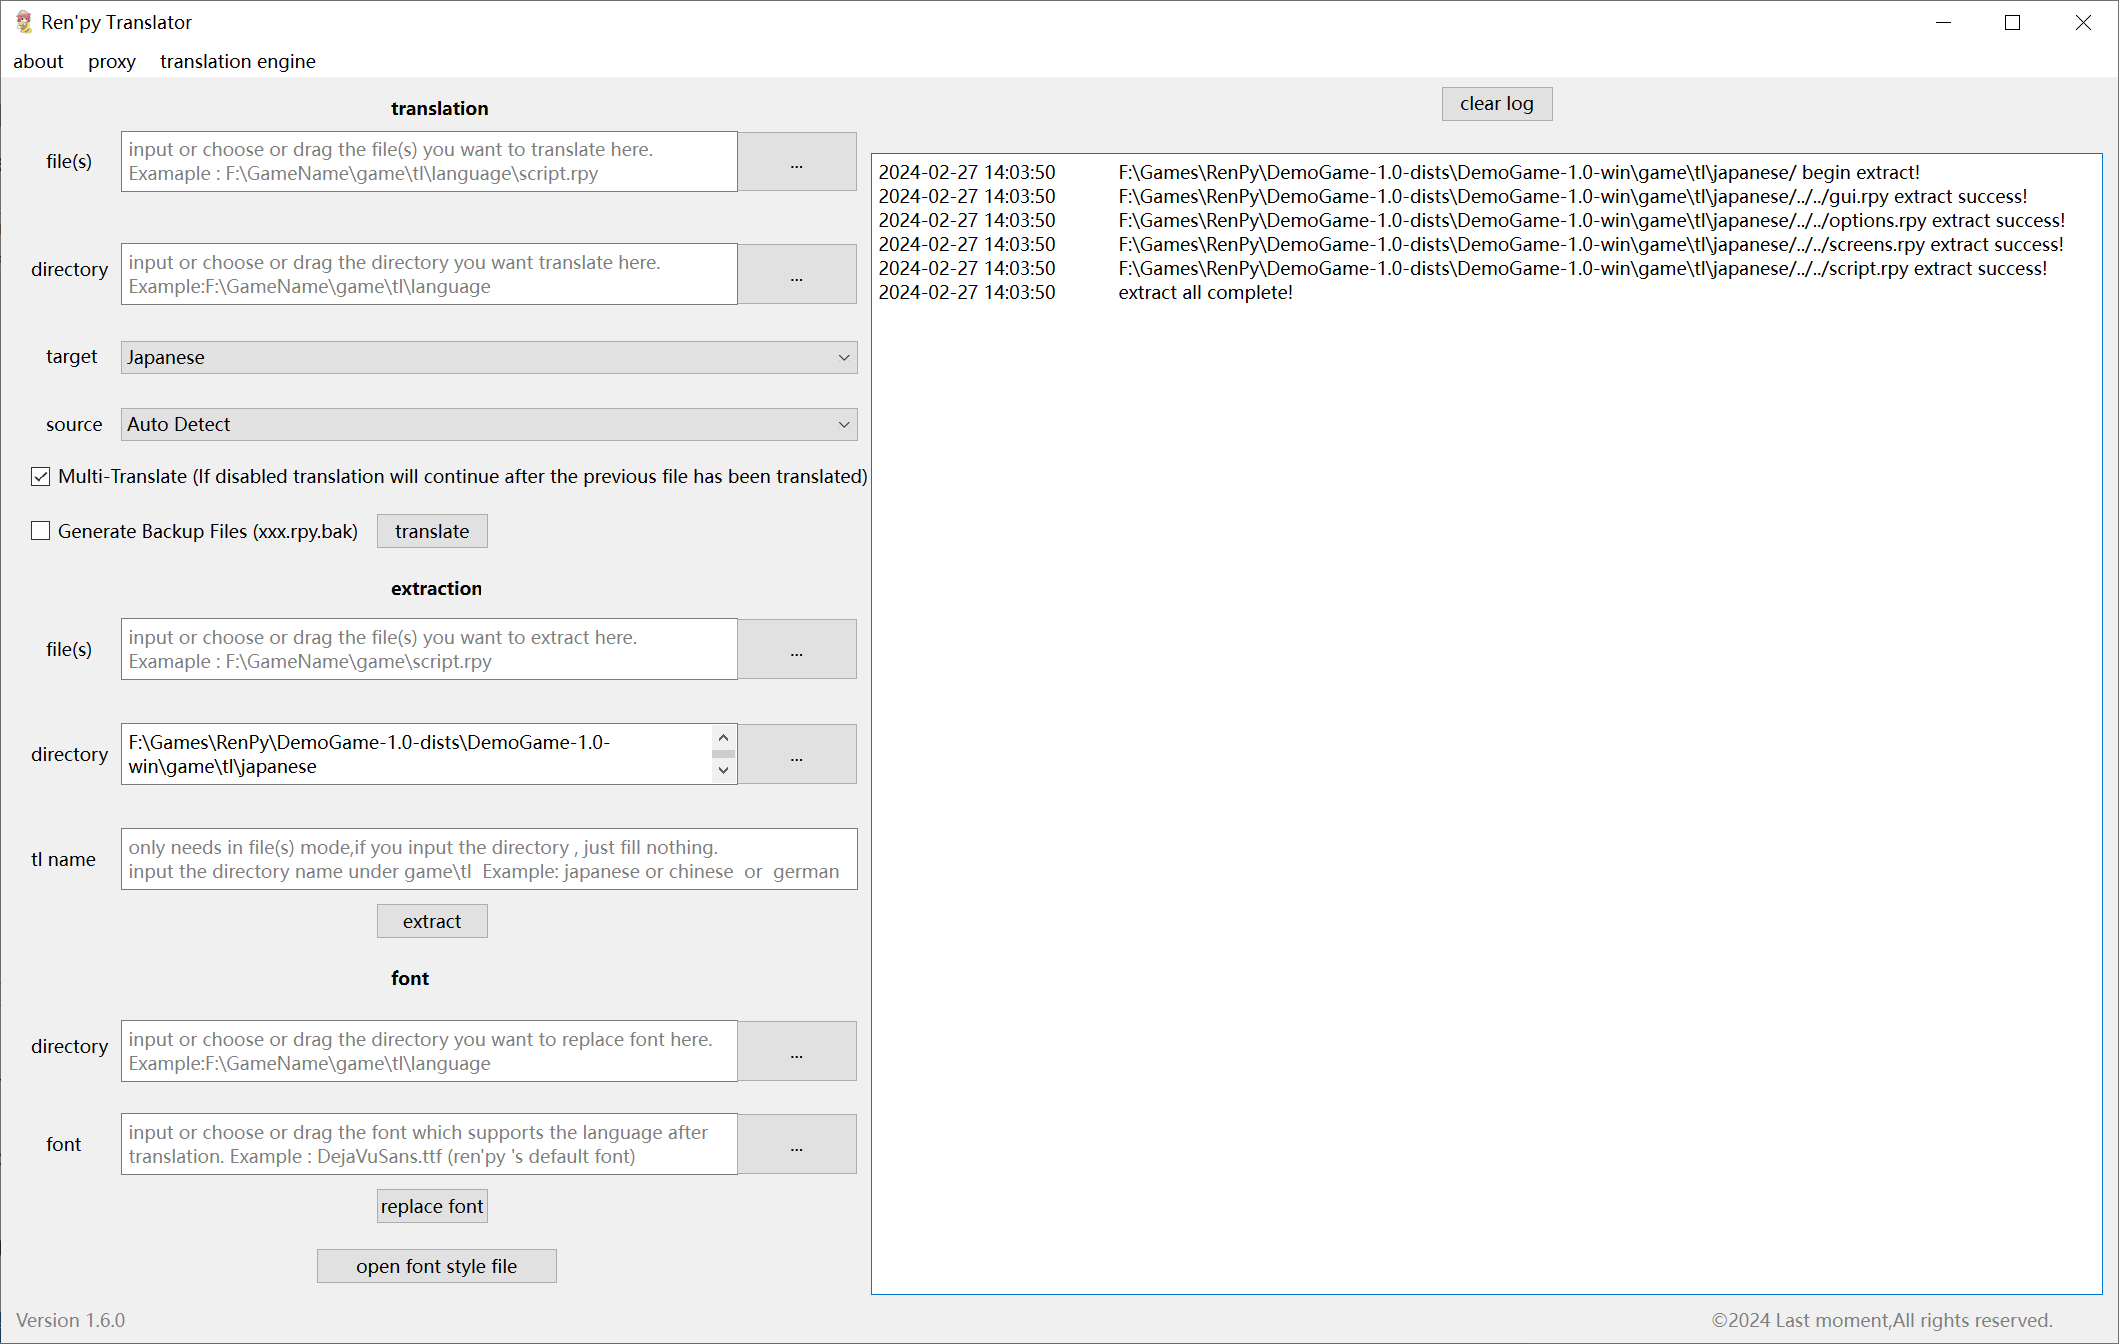Screen dimensions: 2119x1344
Task: Open the proxy menu
Action: point(112,61)
